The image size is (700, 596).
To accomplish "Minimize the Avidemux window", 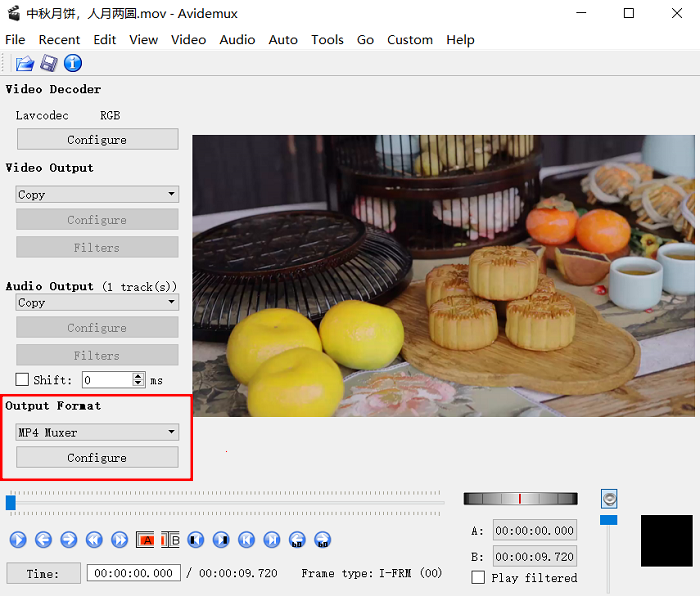I will (581, 13).
